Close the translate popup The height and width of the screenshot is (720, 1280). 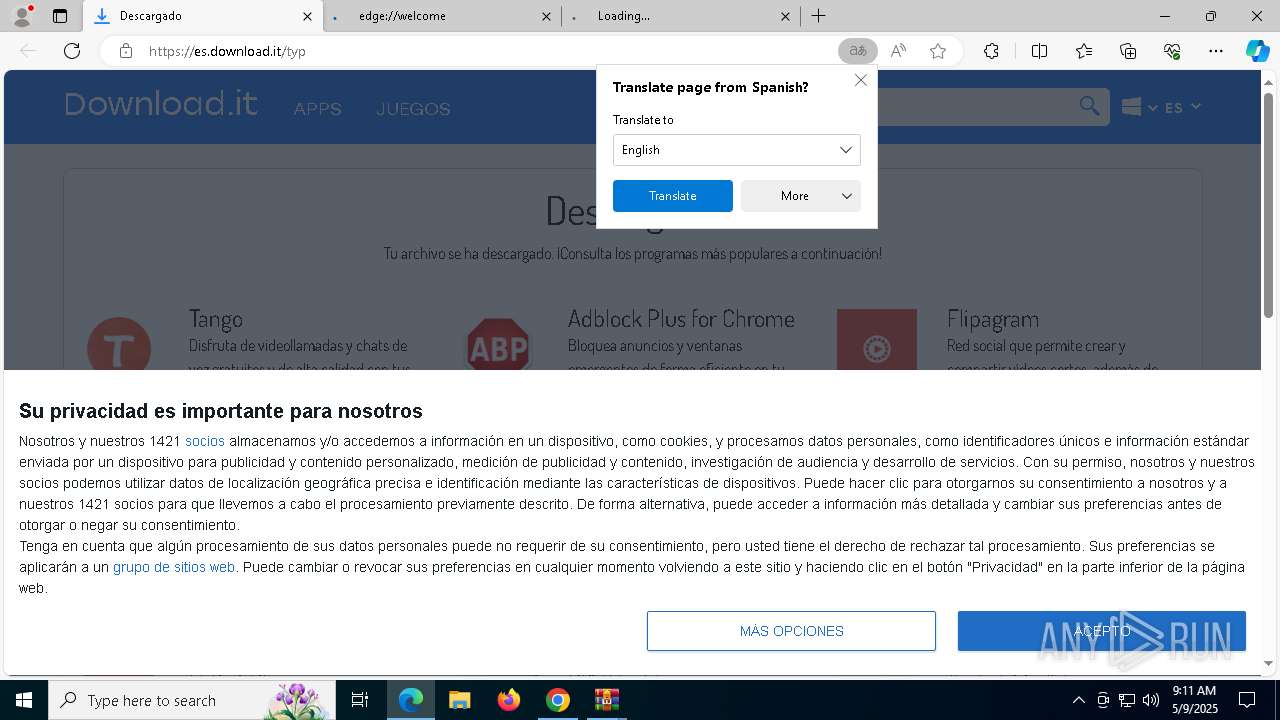point(860,80)
